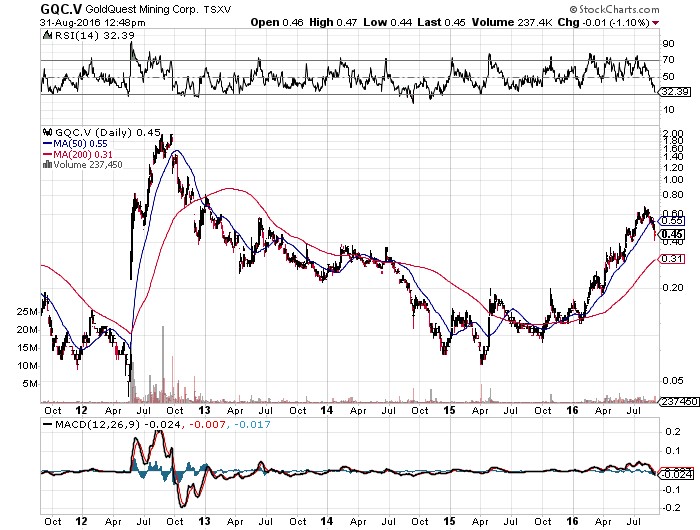This screenshot has width=700, height=530.
Task: Click the boxed 32.39 RSI value tag
Action: pos(675,92)
